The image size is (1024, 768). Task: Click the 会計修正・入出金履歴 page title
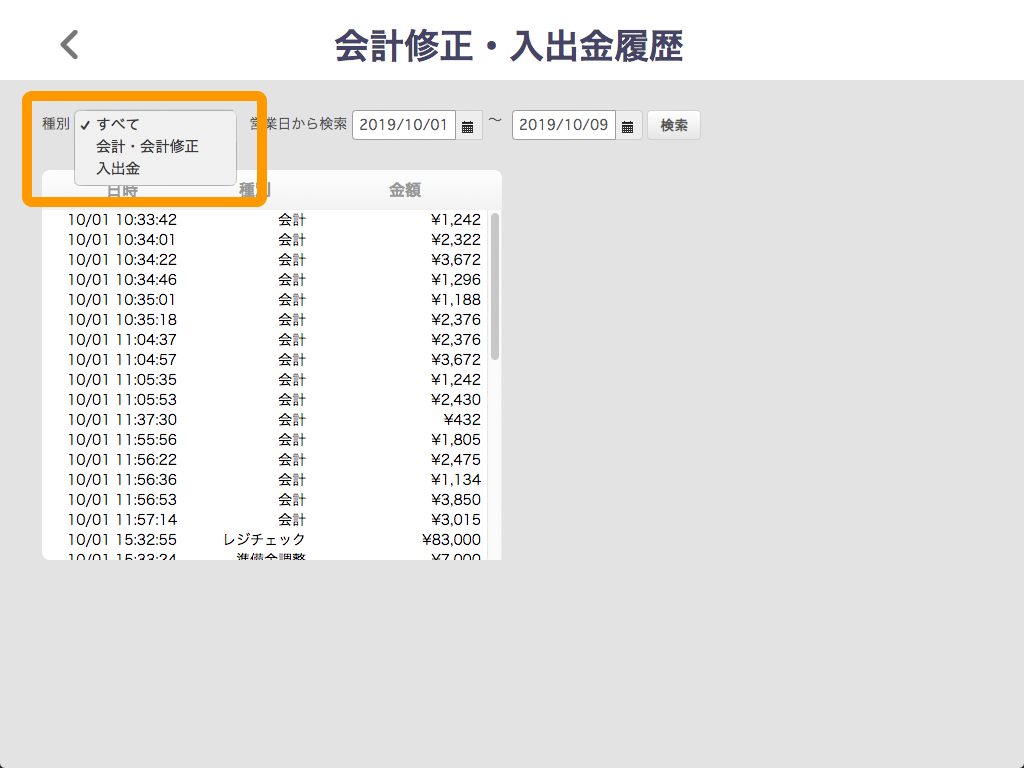pos(509,46)
